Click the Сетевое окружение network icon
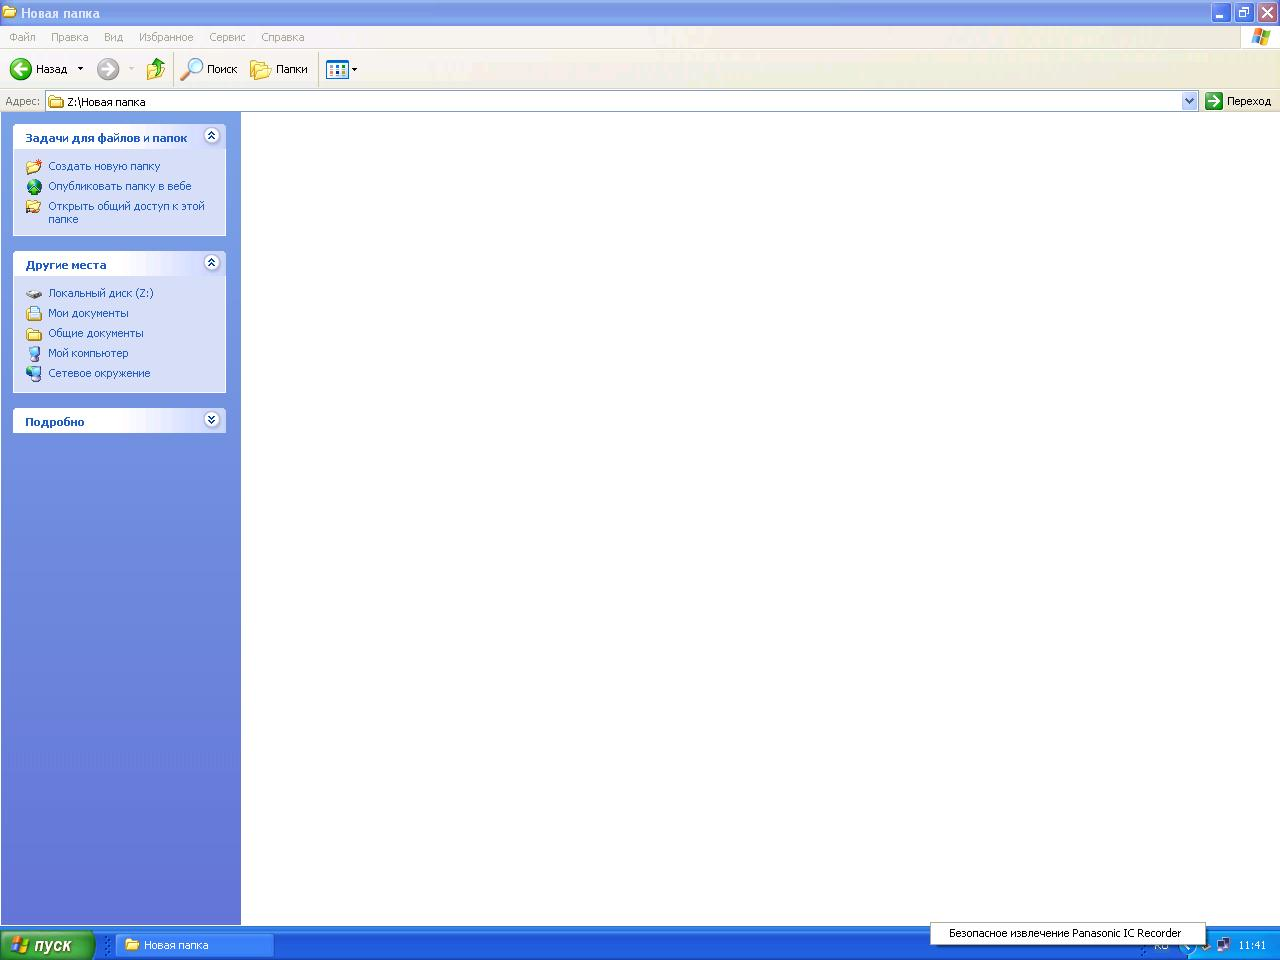The height and width of the screenshot is (960, 1280). coord(34,373)
